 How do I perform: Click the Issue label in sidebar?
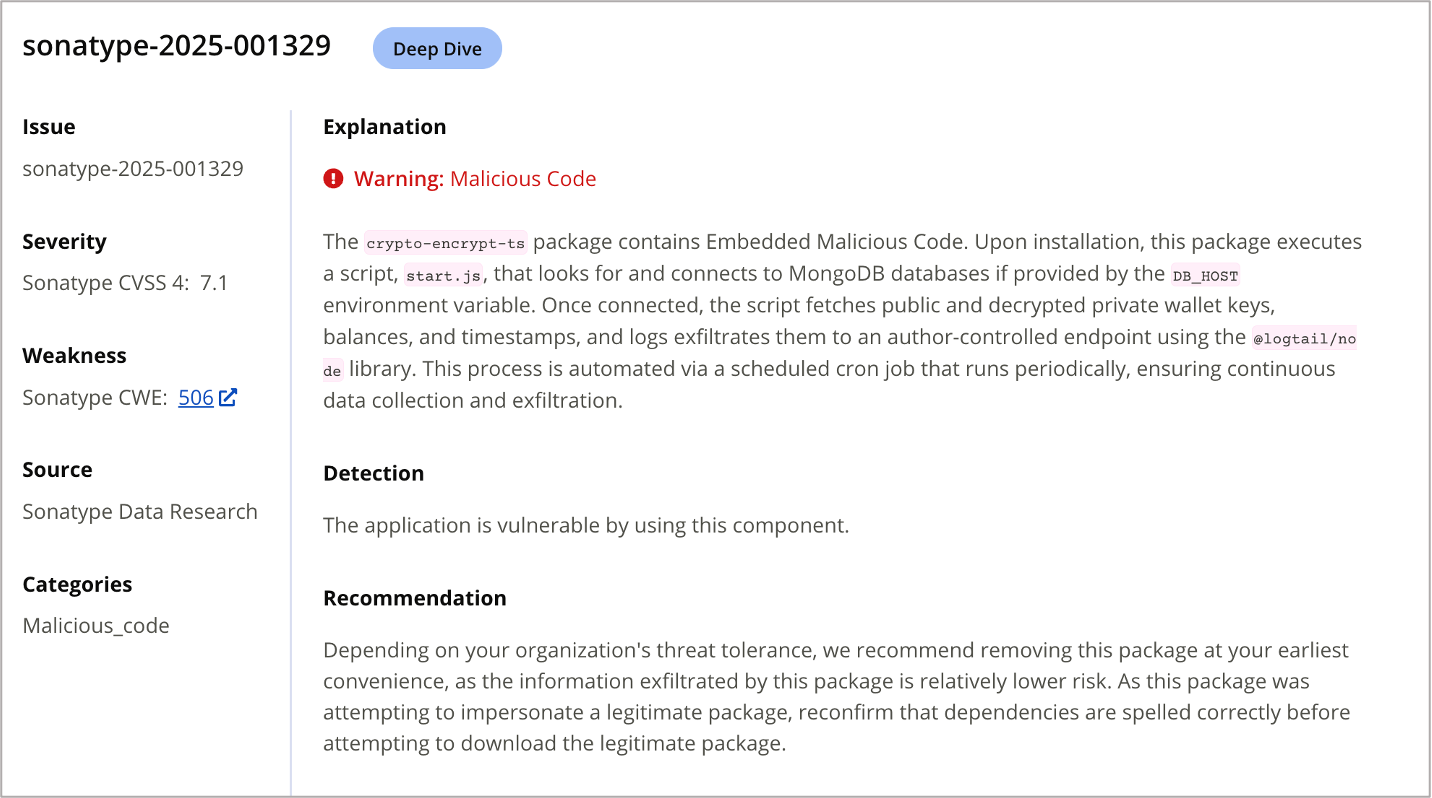[49, 127]
